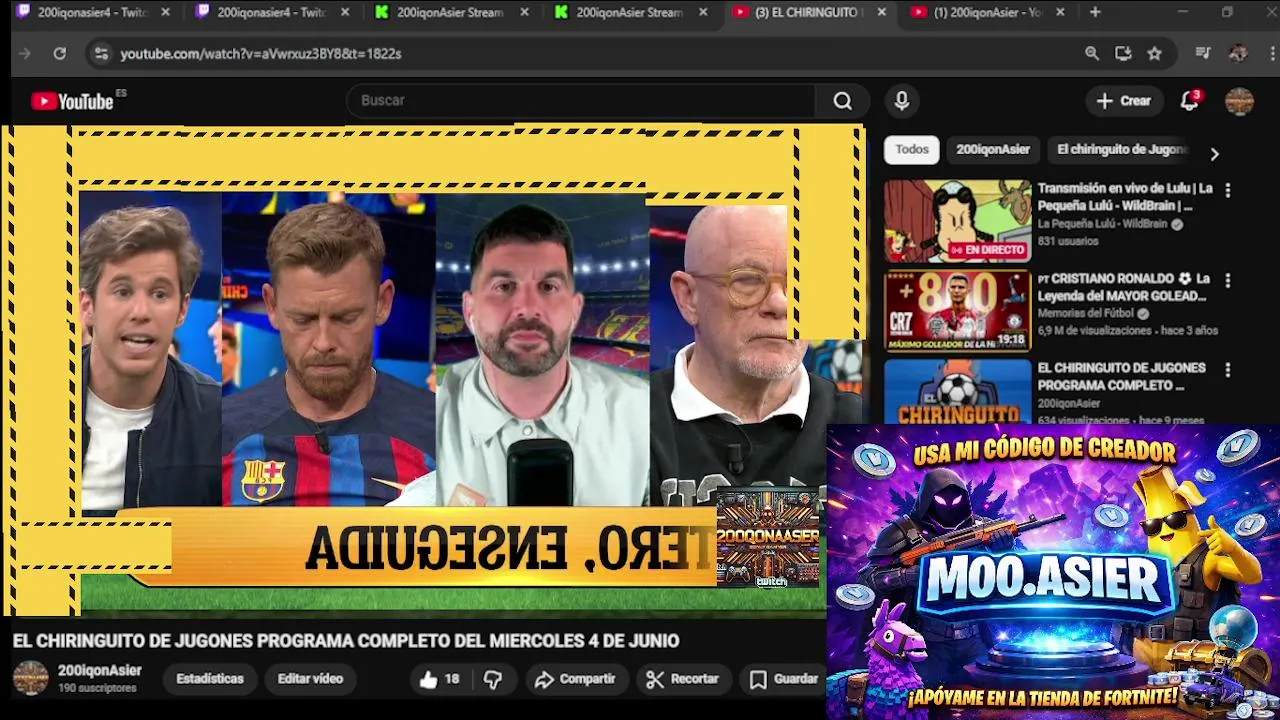Open CRISTIANO RONALDO La Leyenda title
Image resolution: width=1280 pixels, height=720 pixels.
click(x=1124, y=287)
